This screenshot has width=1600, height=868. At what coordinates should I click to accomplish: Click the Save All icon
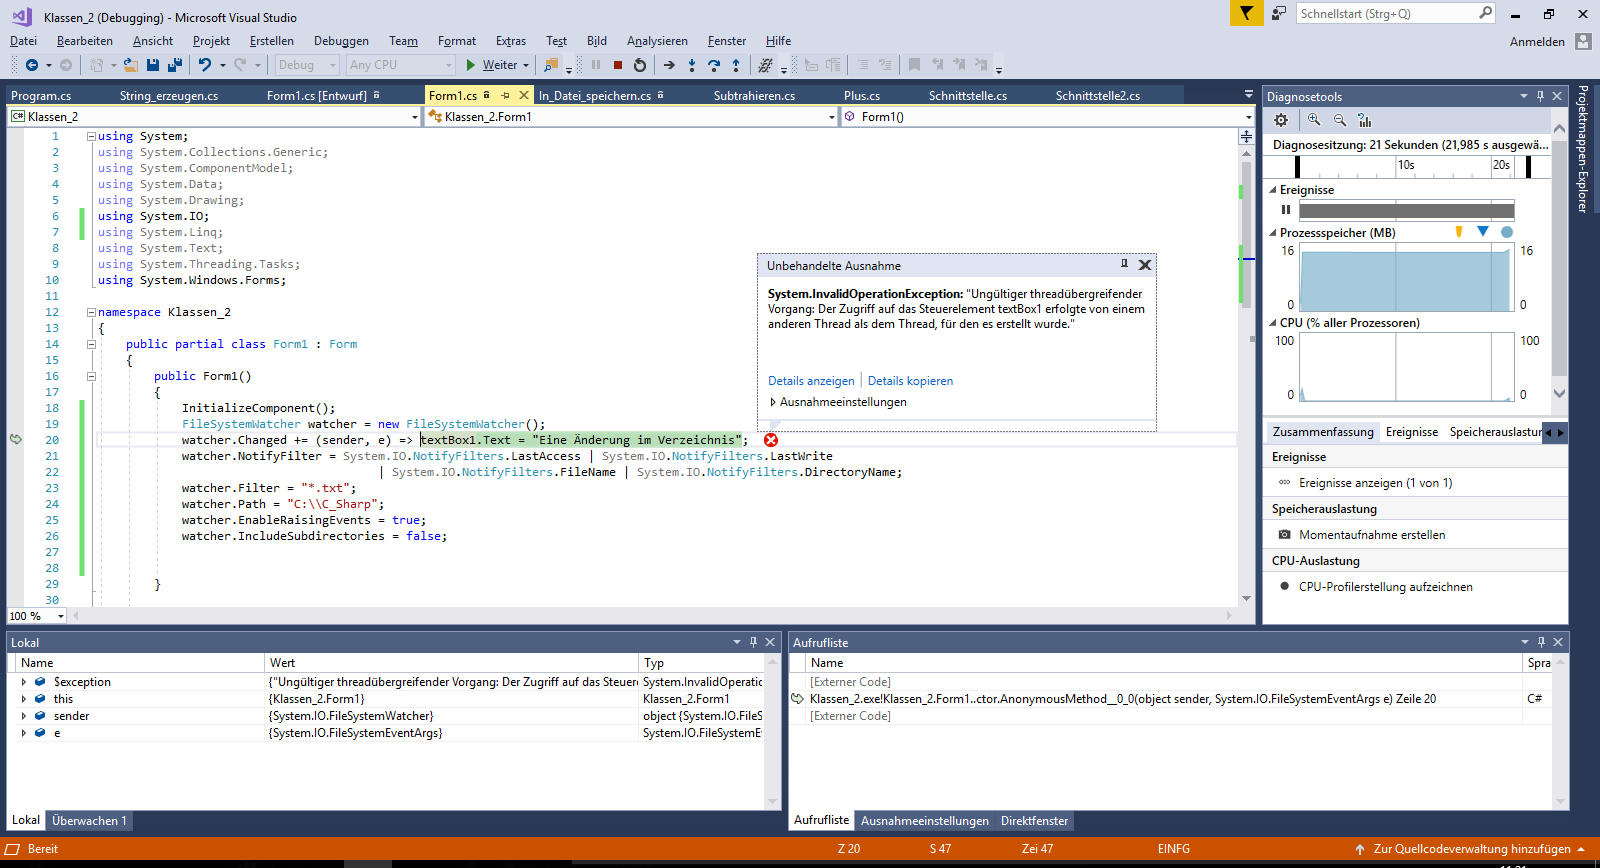tap(175, 65)
